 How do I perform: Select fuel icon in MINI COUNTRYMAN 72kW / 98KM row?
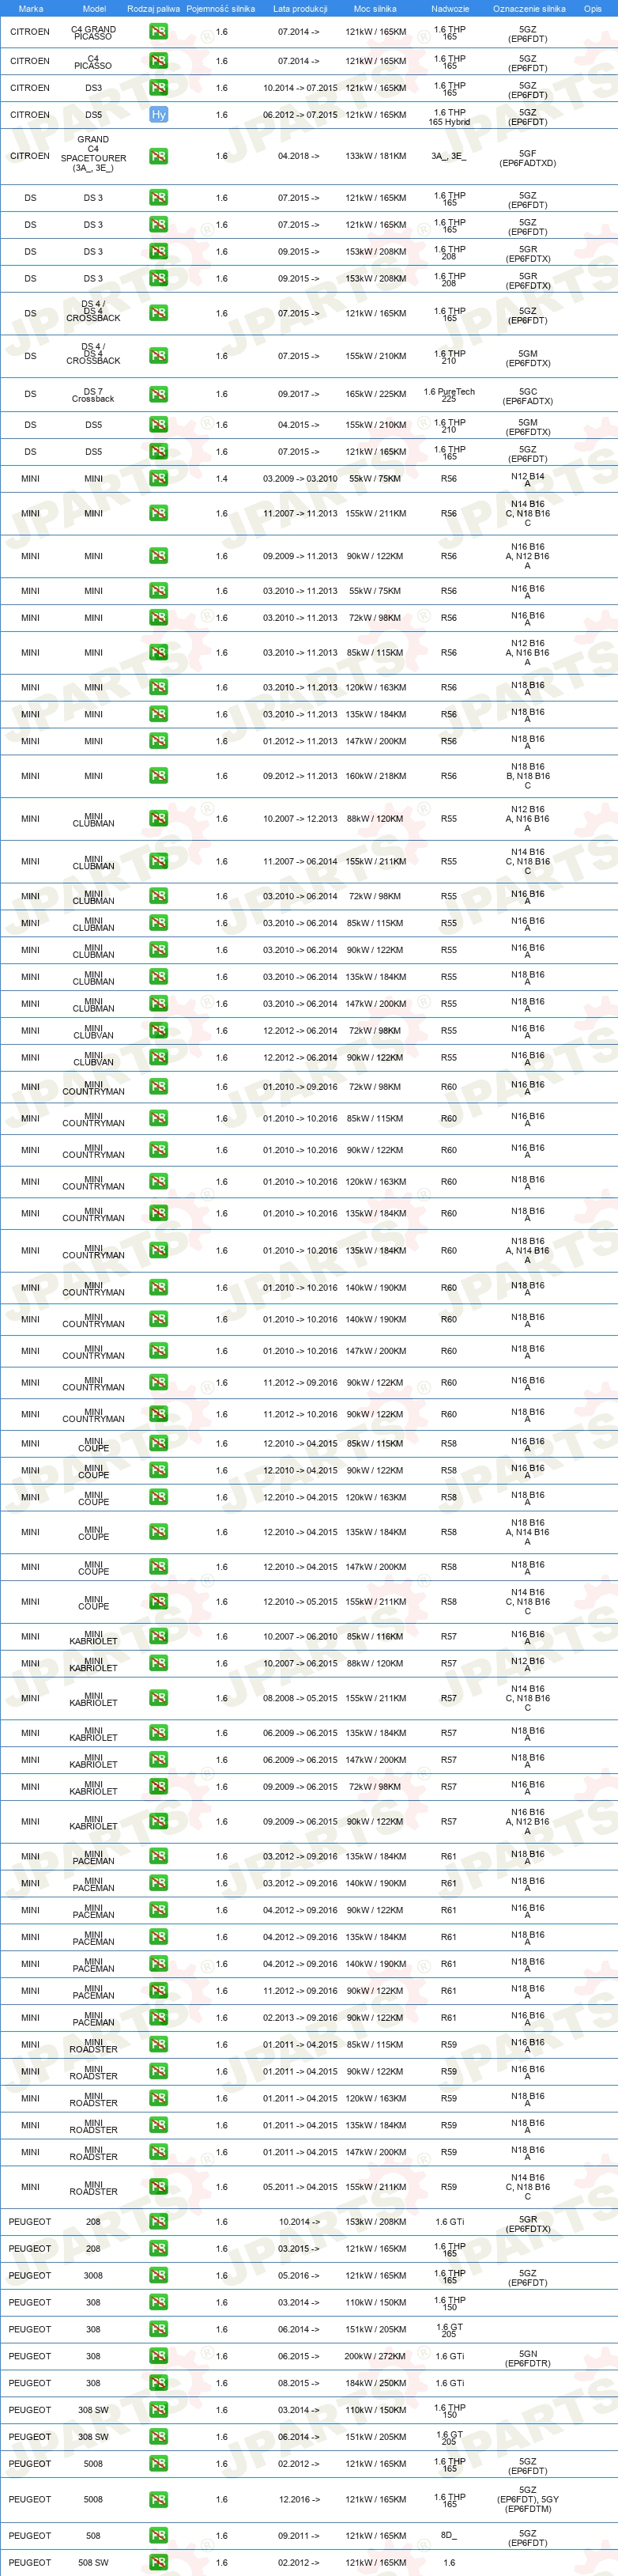click(158, 1087)
